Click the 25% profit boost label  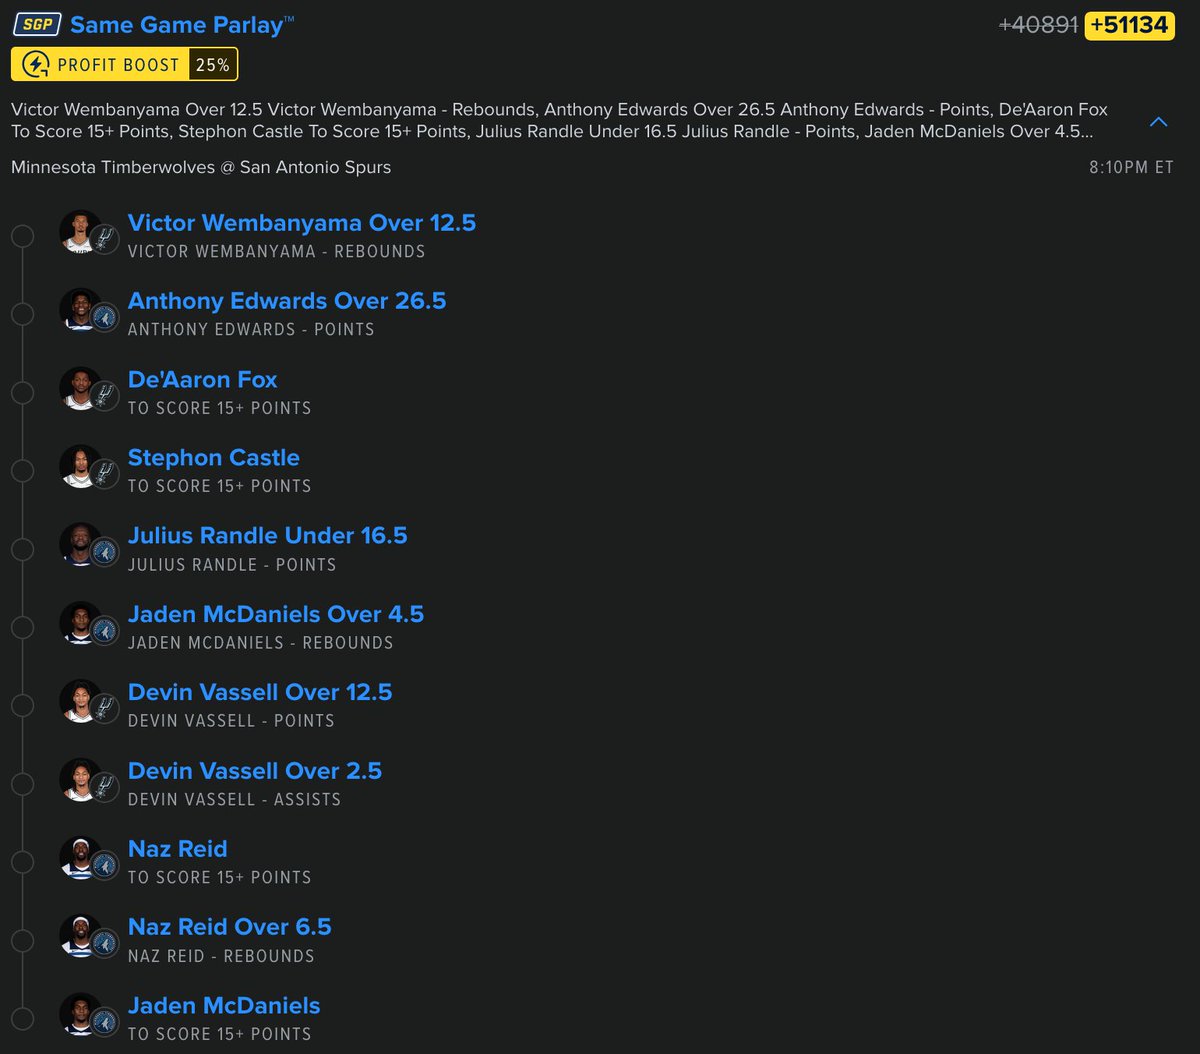tap(211, 65)
